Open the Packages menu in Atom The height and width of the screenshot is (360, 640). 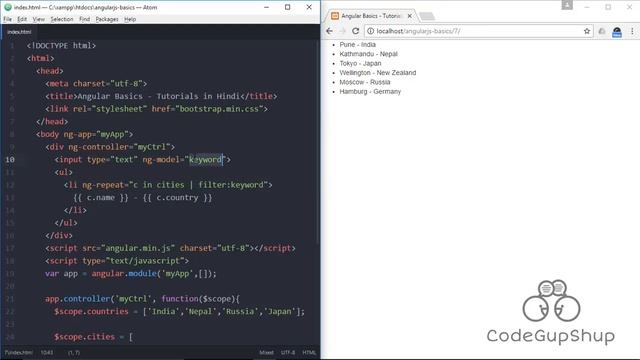(107, 19)
